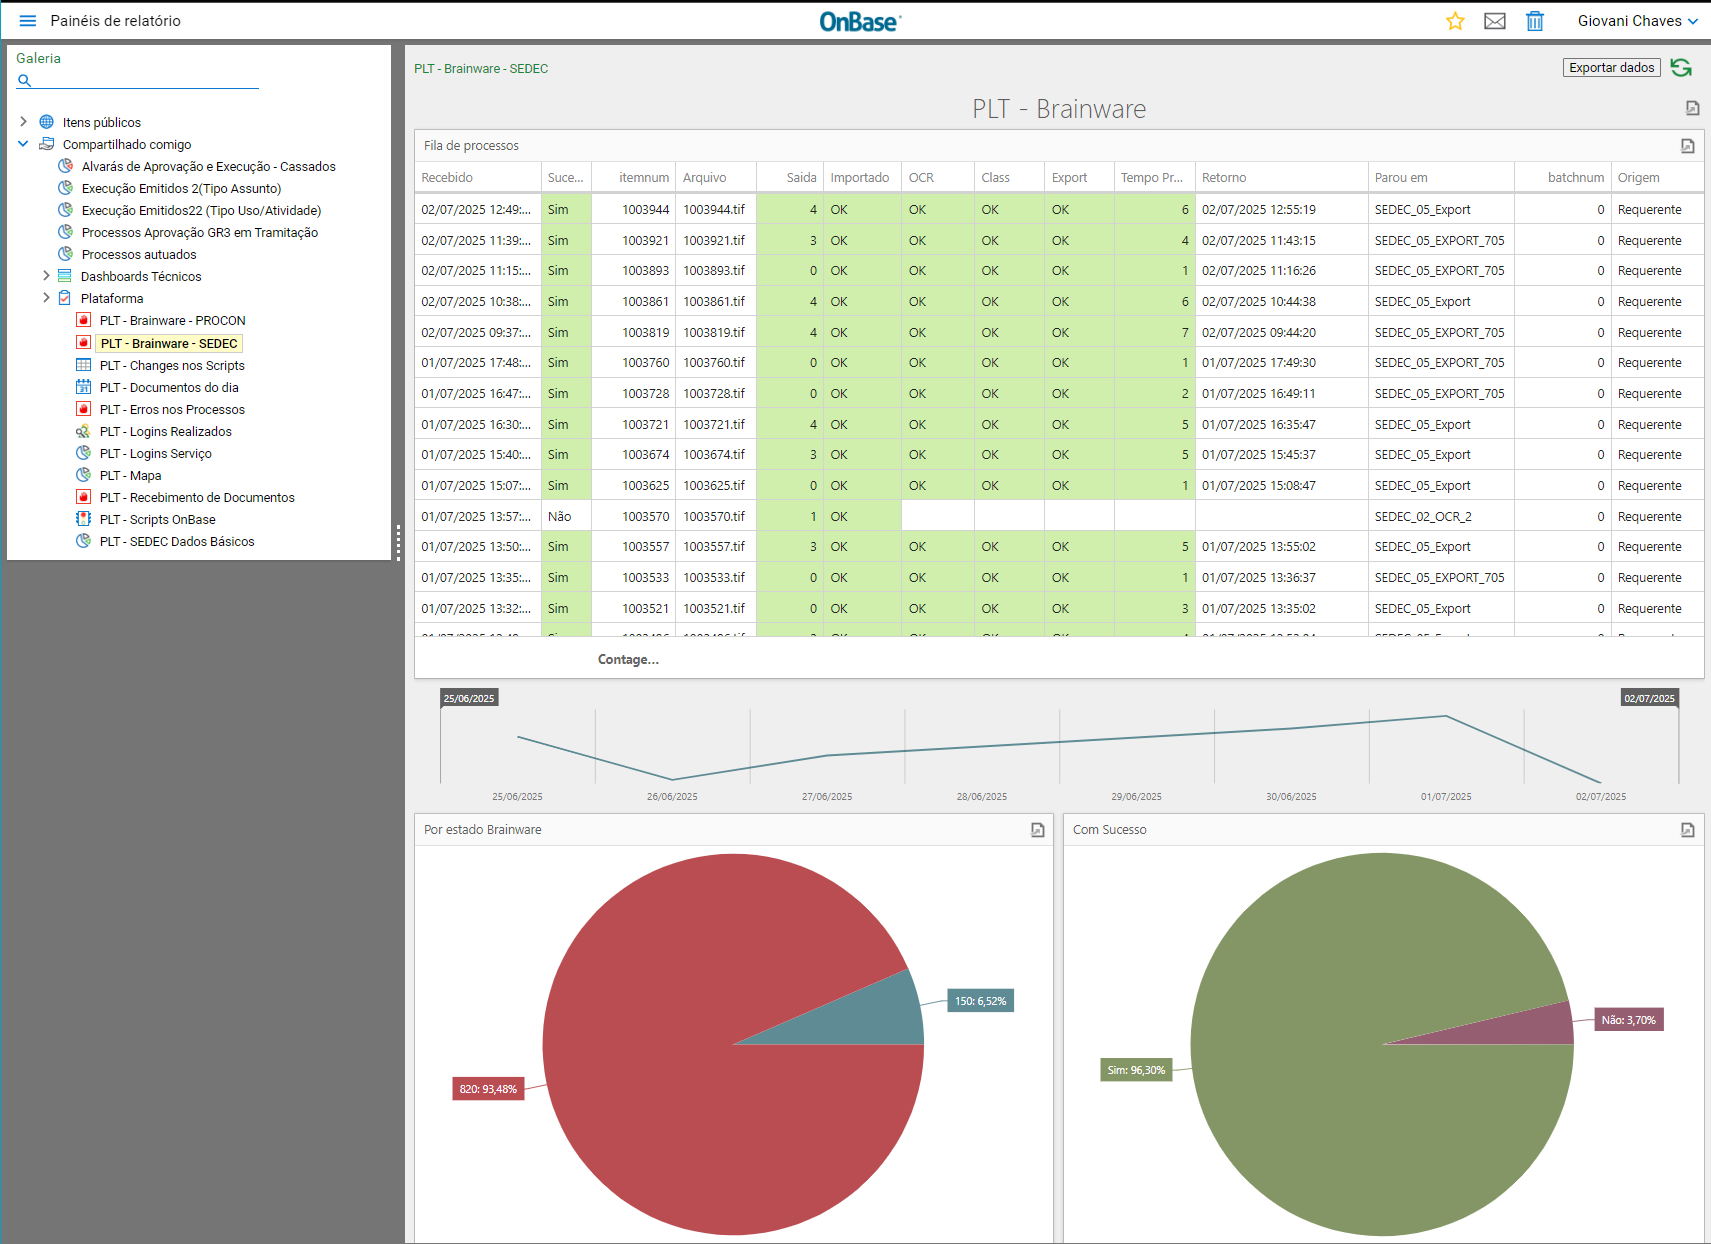The width and height of the screenshot is (1711, 1244).
Task: Click the Não: 3,70% pie label
Action: 1628,1020
